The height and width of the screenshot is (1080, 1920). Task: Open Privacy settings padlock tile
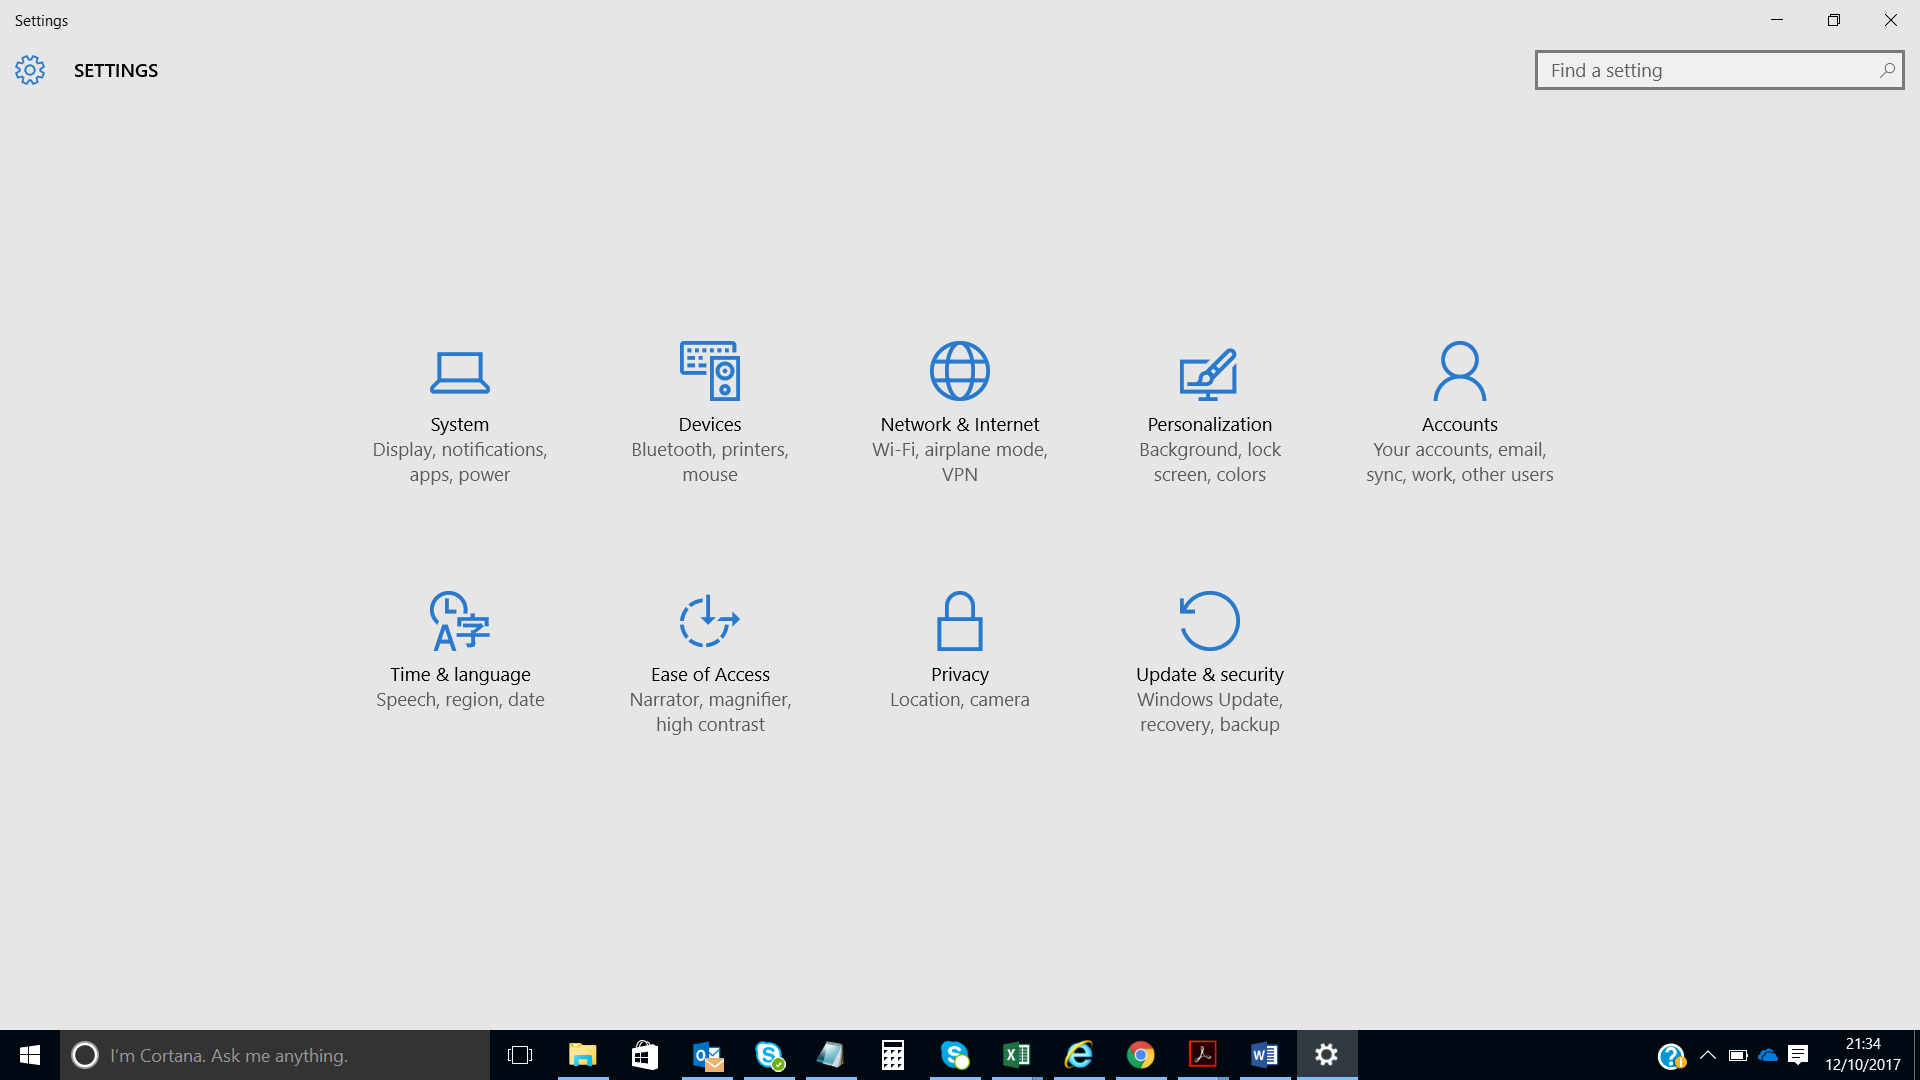(960, 652)
